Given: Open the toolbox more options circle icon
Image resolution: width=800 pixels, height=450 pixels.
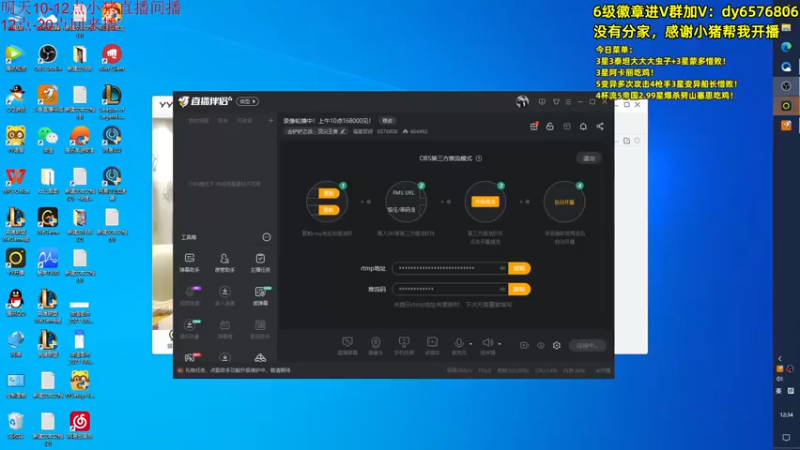Looking at the screenshot, I should [x=266, y=237].
